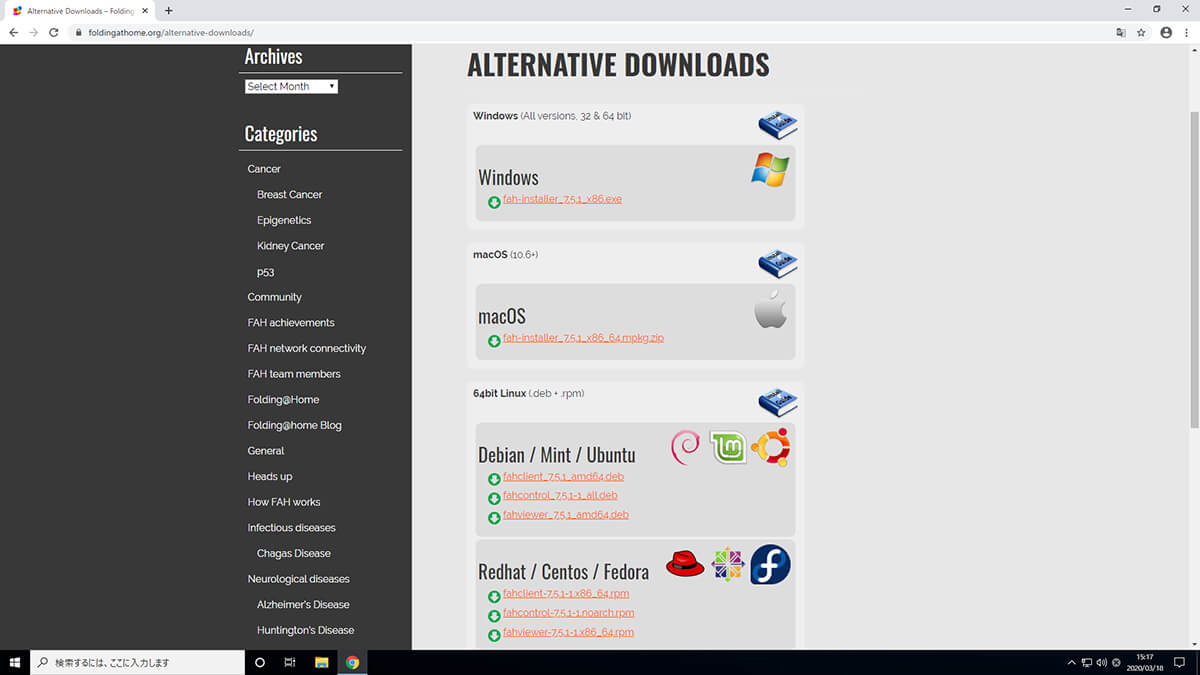Open the Infectious diseases category
The width and height of the screenshot is (1200, 675).
pyautogui.click(x=291, y=528)
